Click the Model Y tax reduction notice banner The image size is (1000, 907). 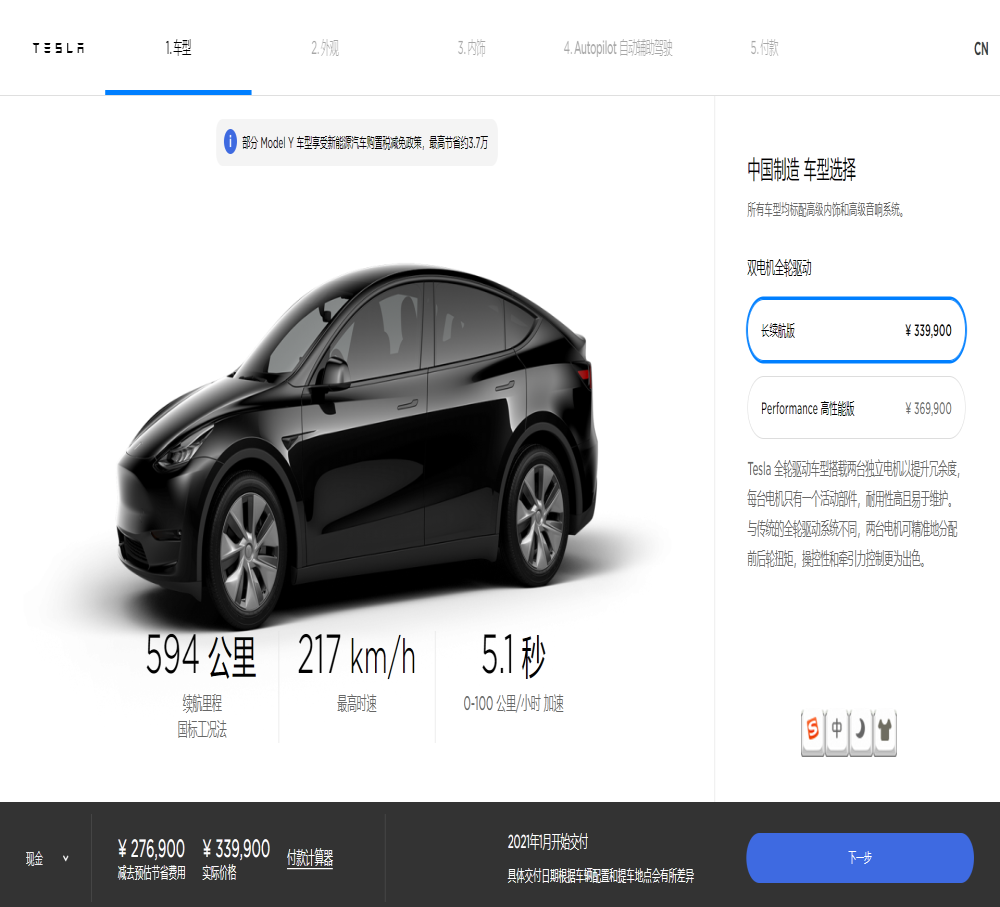coord(357,142)
